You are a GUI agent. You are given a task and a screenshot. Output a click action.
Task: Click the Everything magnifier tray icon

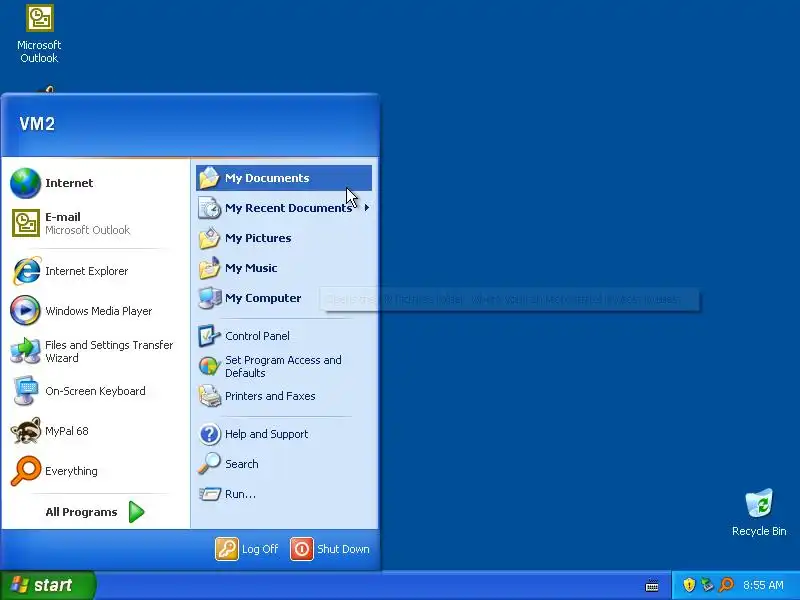click(726, 585)
